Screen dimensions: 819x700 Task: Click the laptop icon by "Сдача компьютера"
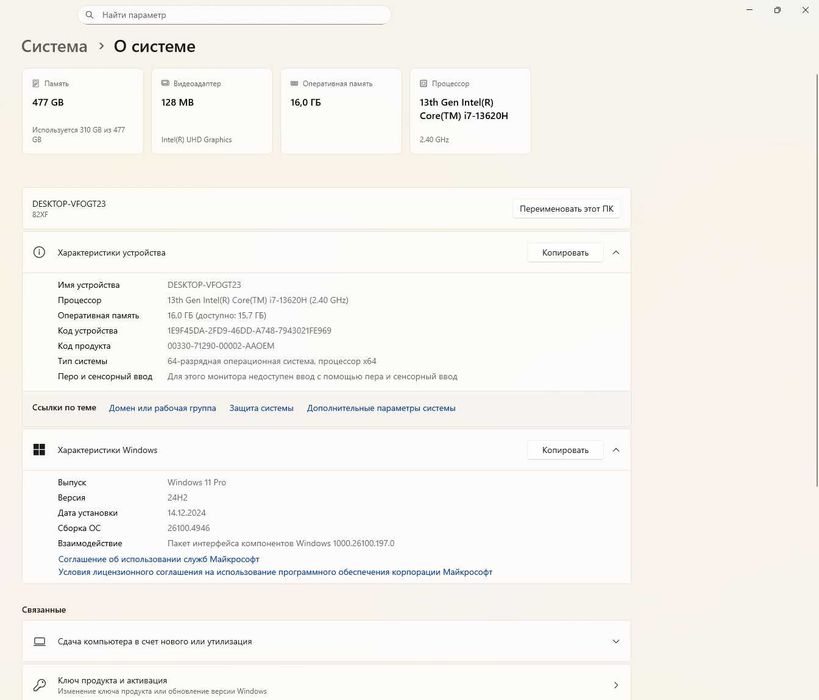(39, 641)
